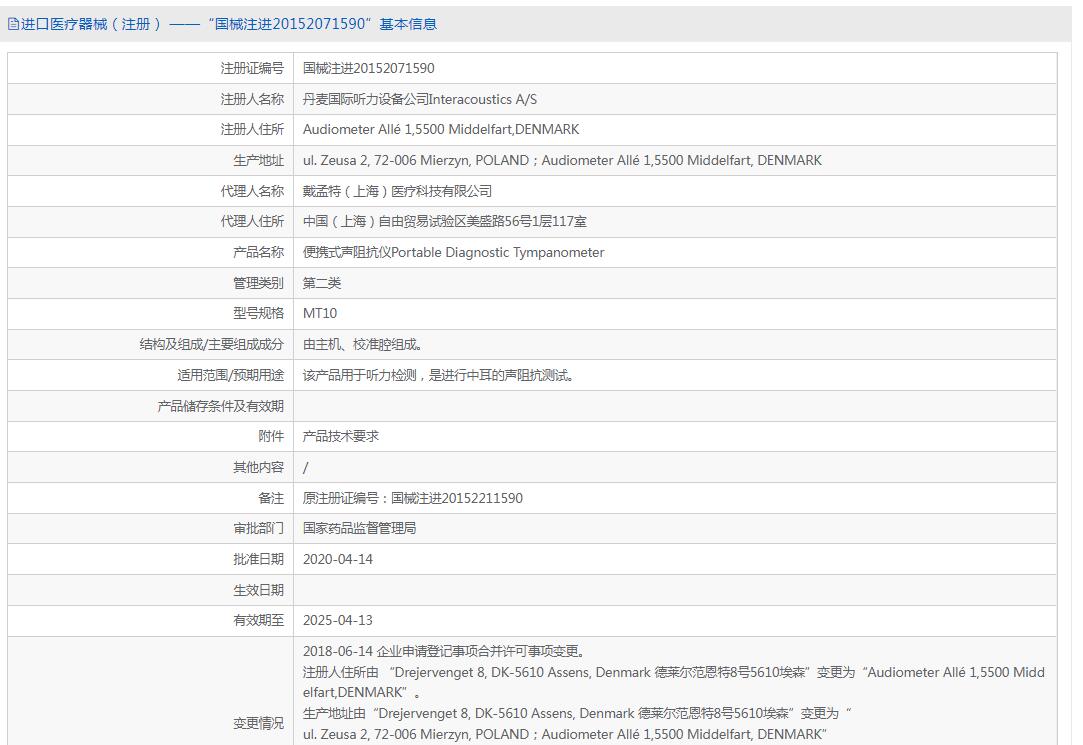Click the 结构及组成/主要组成成分 label

tap(211, 345)
